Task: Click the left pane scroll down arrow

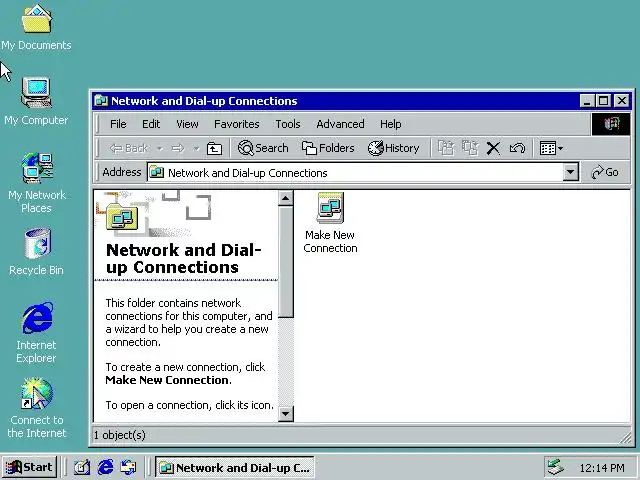Action: [285, 413]
